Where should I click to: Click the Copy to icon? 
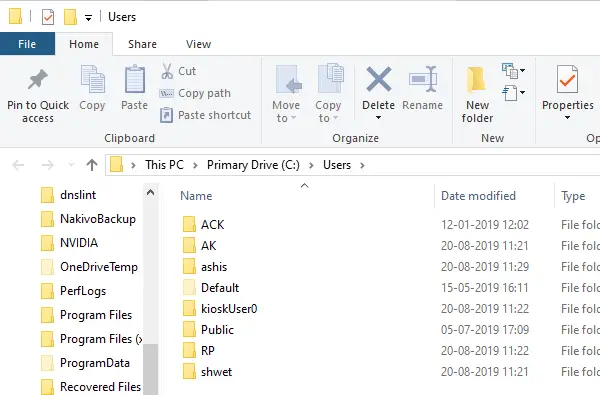point(331,79)
